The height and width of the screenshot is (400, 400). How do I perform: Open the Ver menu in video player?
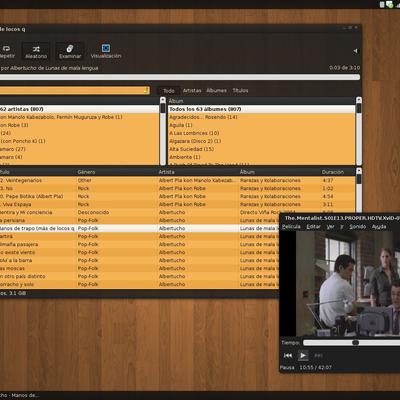pos(330,227)
